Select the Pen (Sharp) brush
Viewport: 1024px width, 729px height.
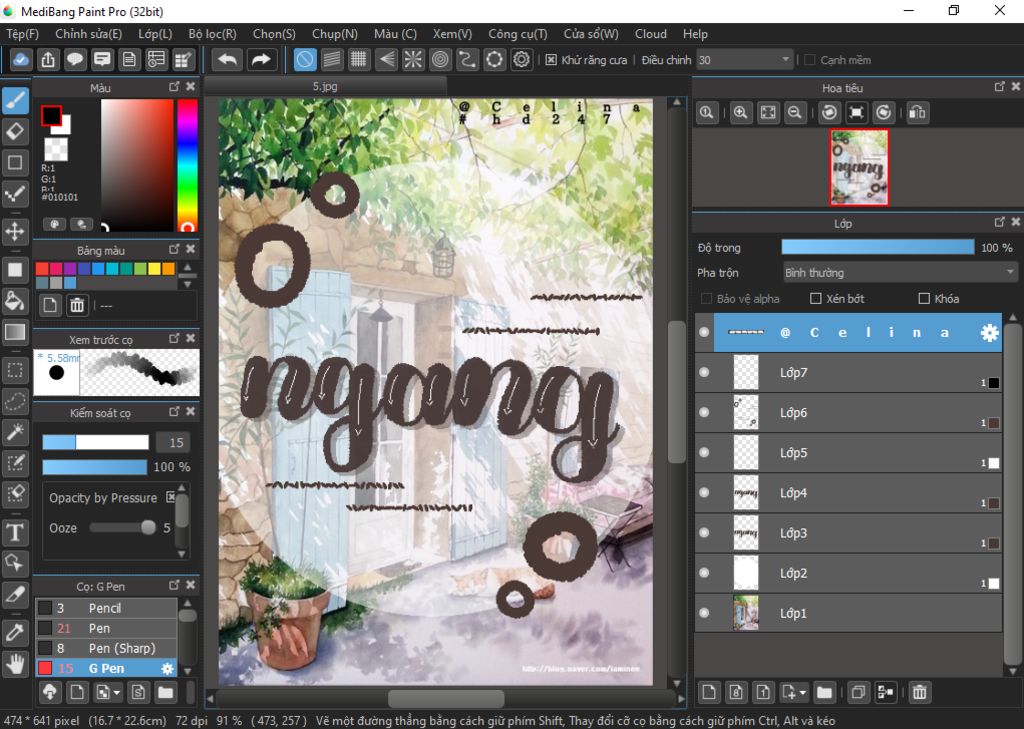click(x=106, y=648)
